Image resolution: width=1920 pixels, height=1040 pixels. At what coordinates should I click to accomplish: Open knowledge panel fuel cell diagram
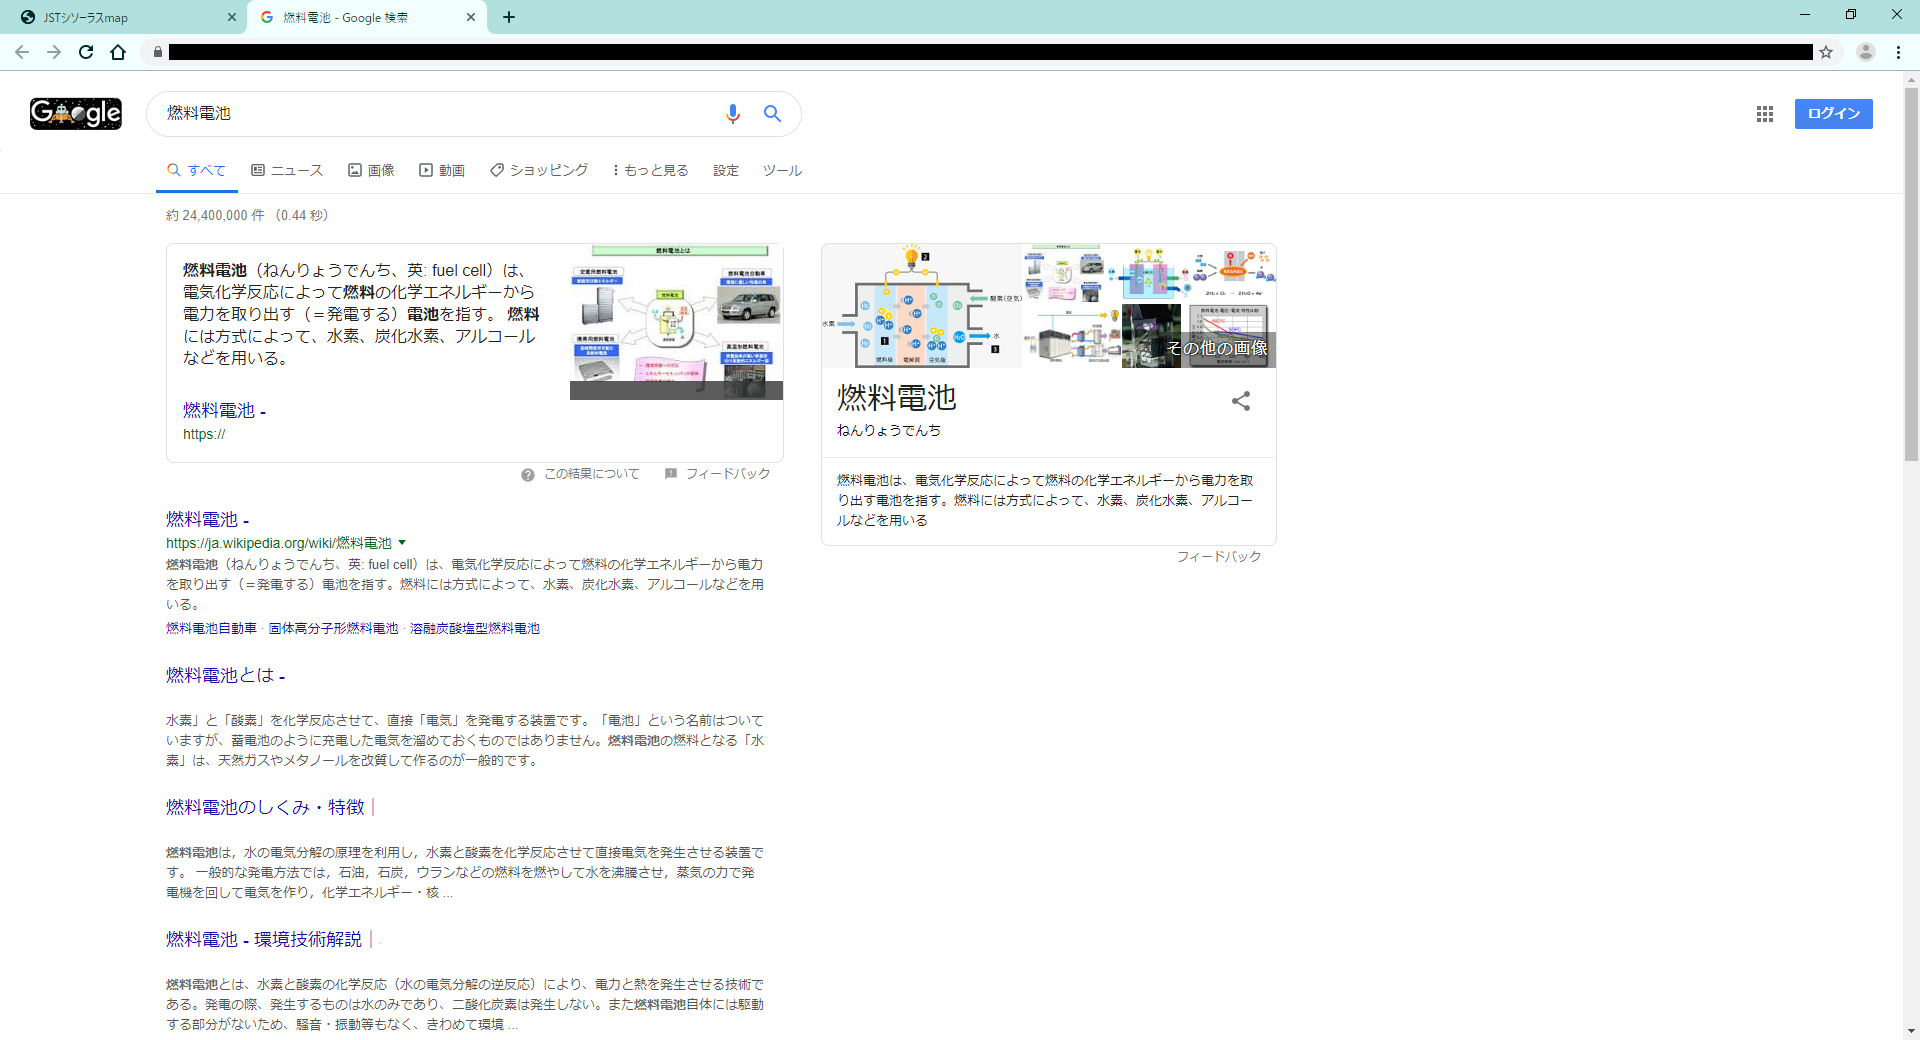(x=922, y=306)
